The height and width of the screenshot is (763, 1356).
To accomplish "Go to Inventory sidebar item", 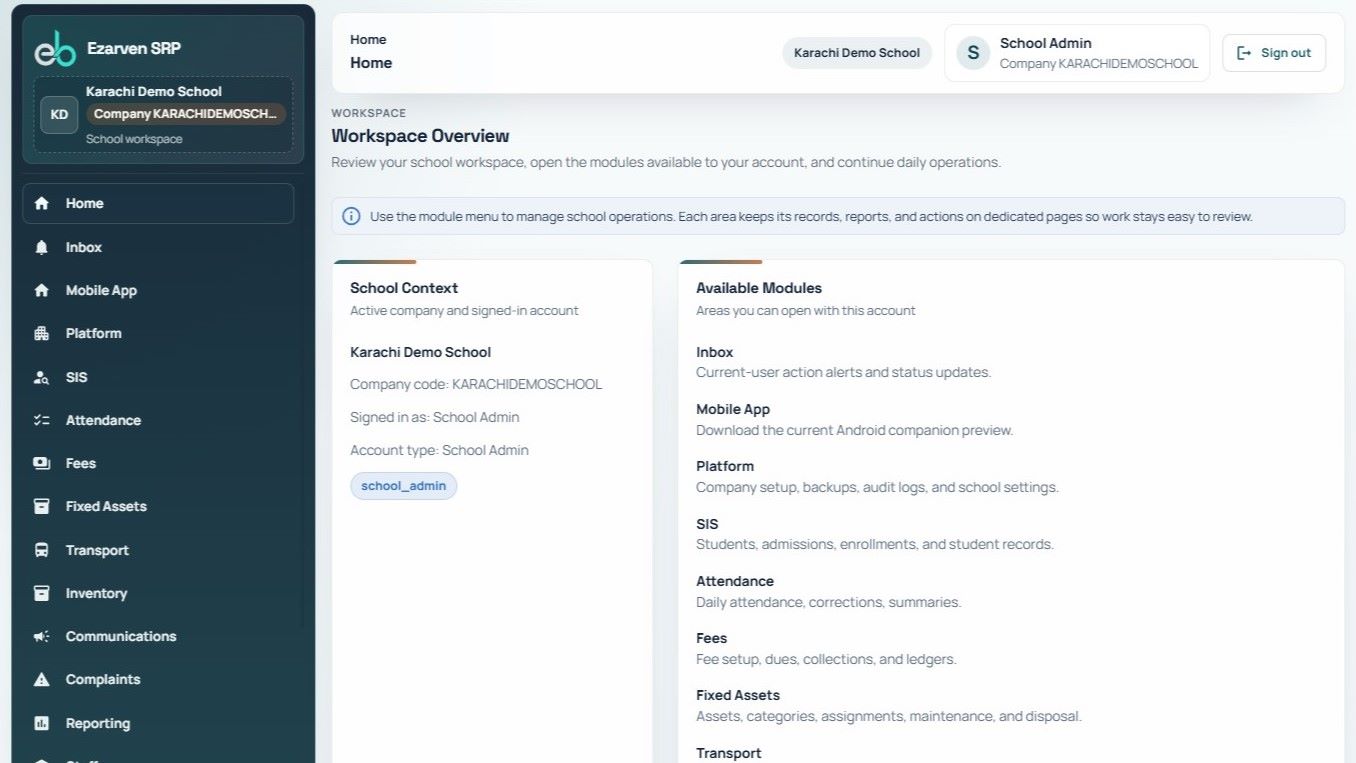I will pos(158,593).
